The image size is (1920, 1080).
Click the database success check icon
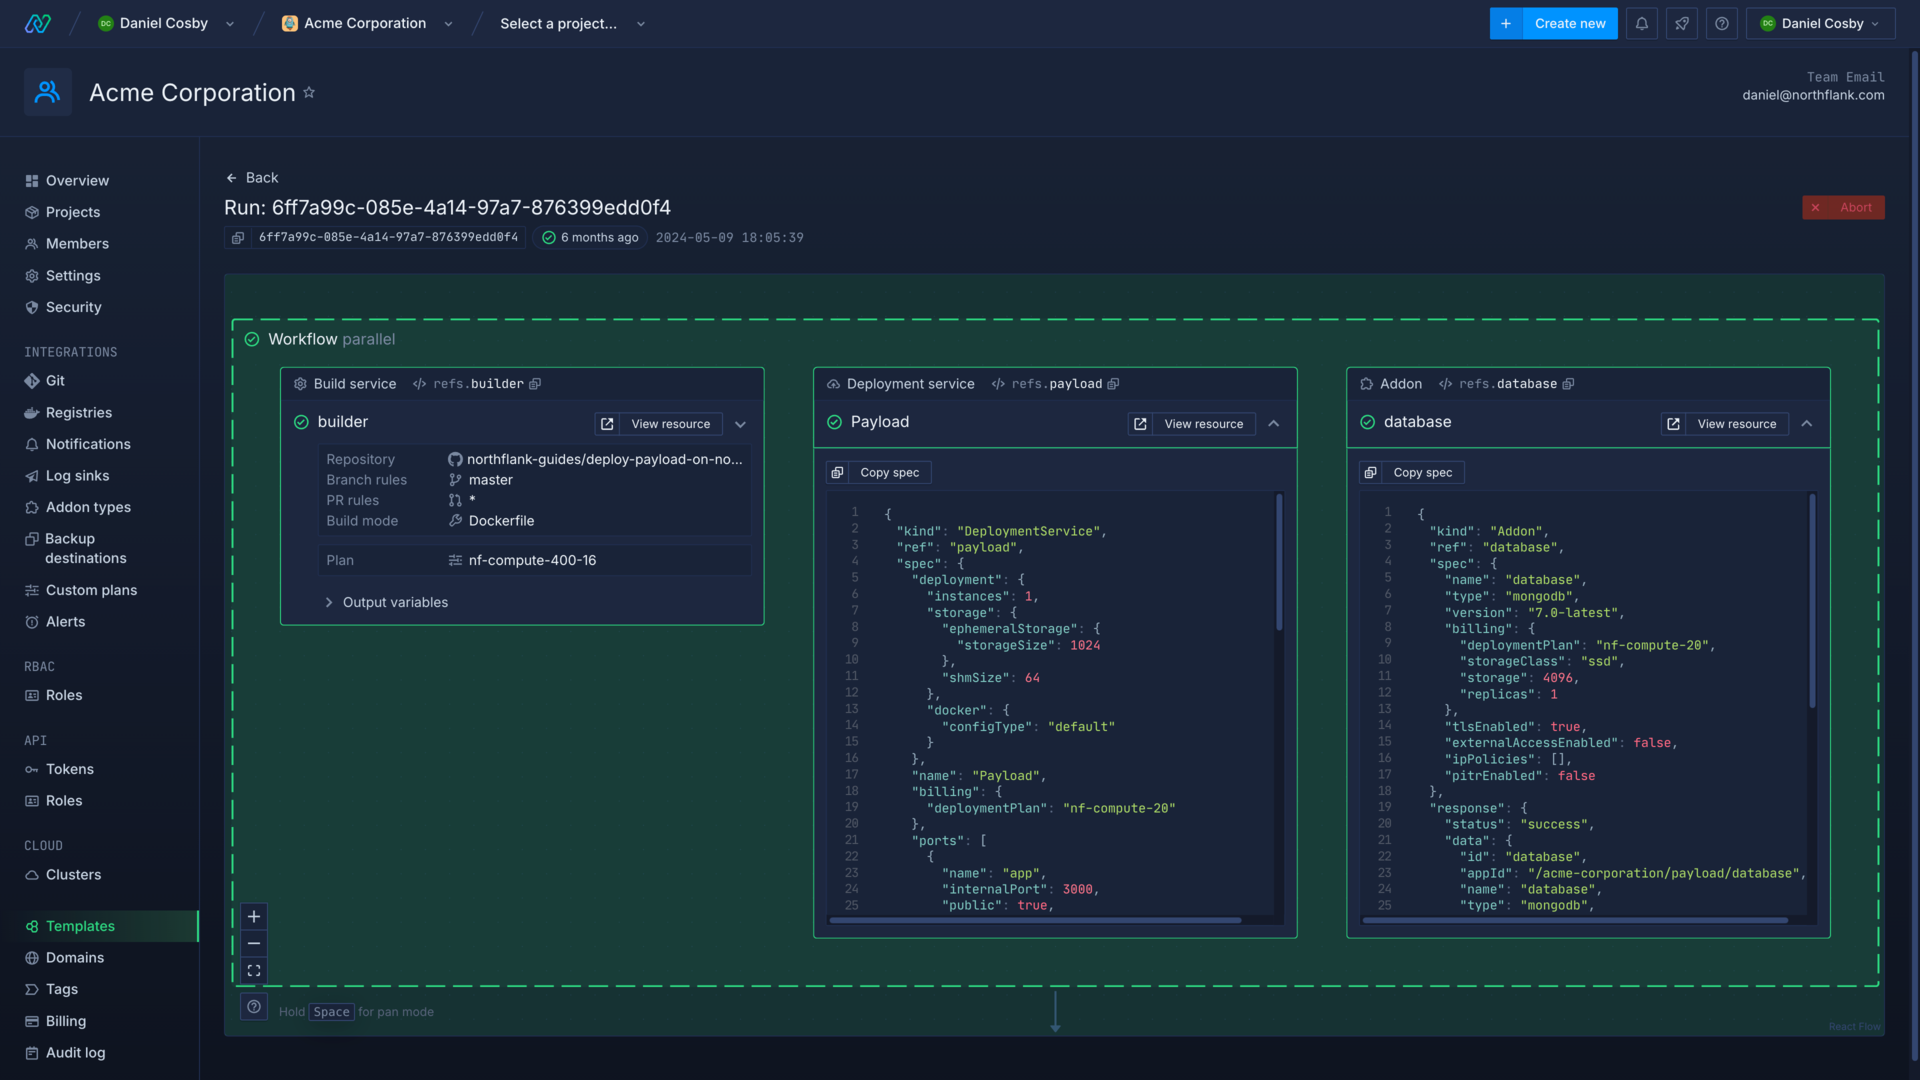tap(1367, 422)
